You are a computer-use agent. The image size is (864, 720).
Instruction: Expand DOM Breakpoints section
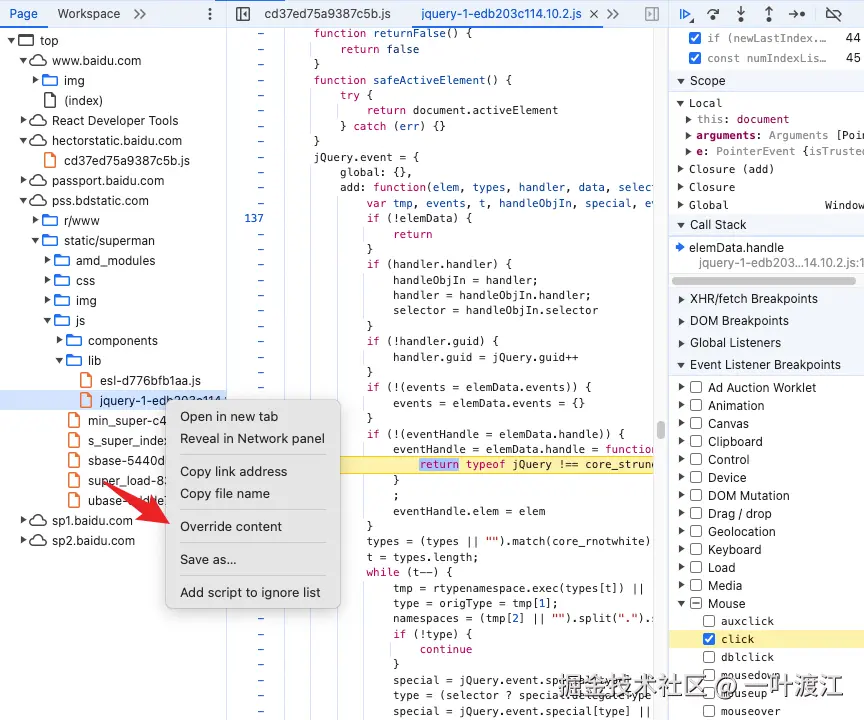click(x=681, y=321)
